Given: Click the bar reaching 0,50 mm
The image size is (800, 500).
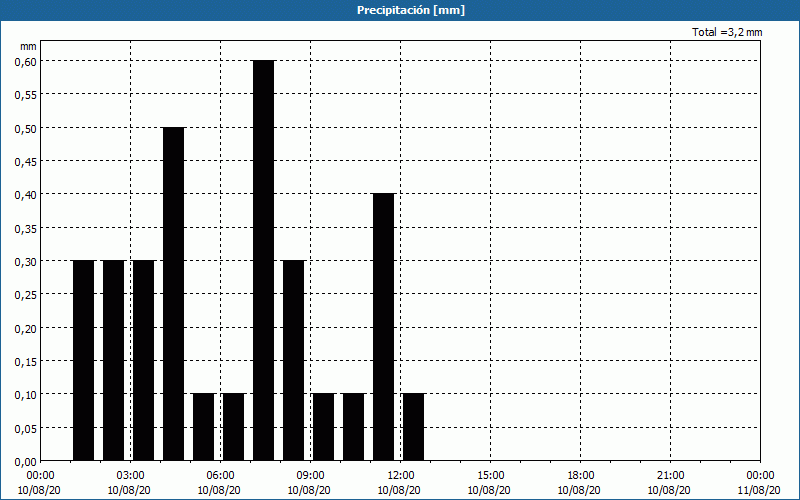Looking at the screenshot, I should pos(173,294).
